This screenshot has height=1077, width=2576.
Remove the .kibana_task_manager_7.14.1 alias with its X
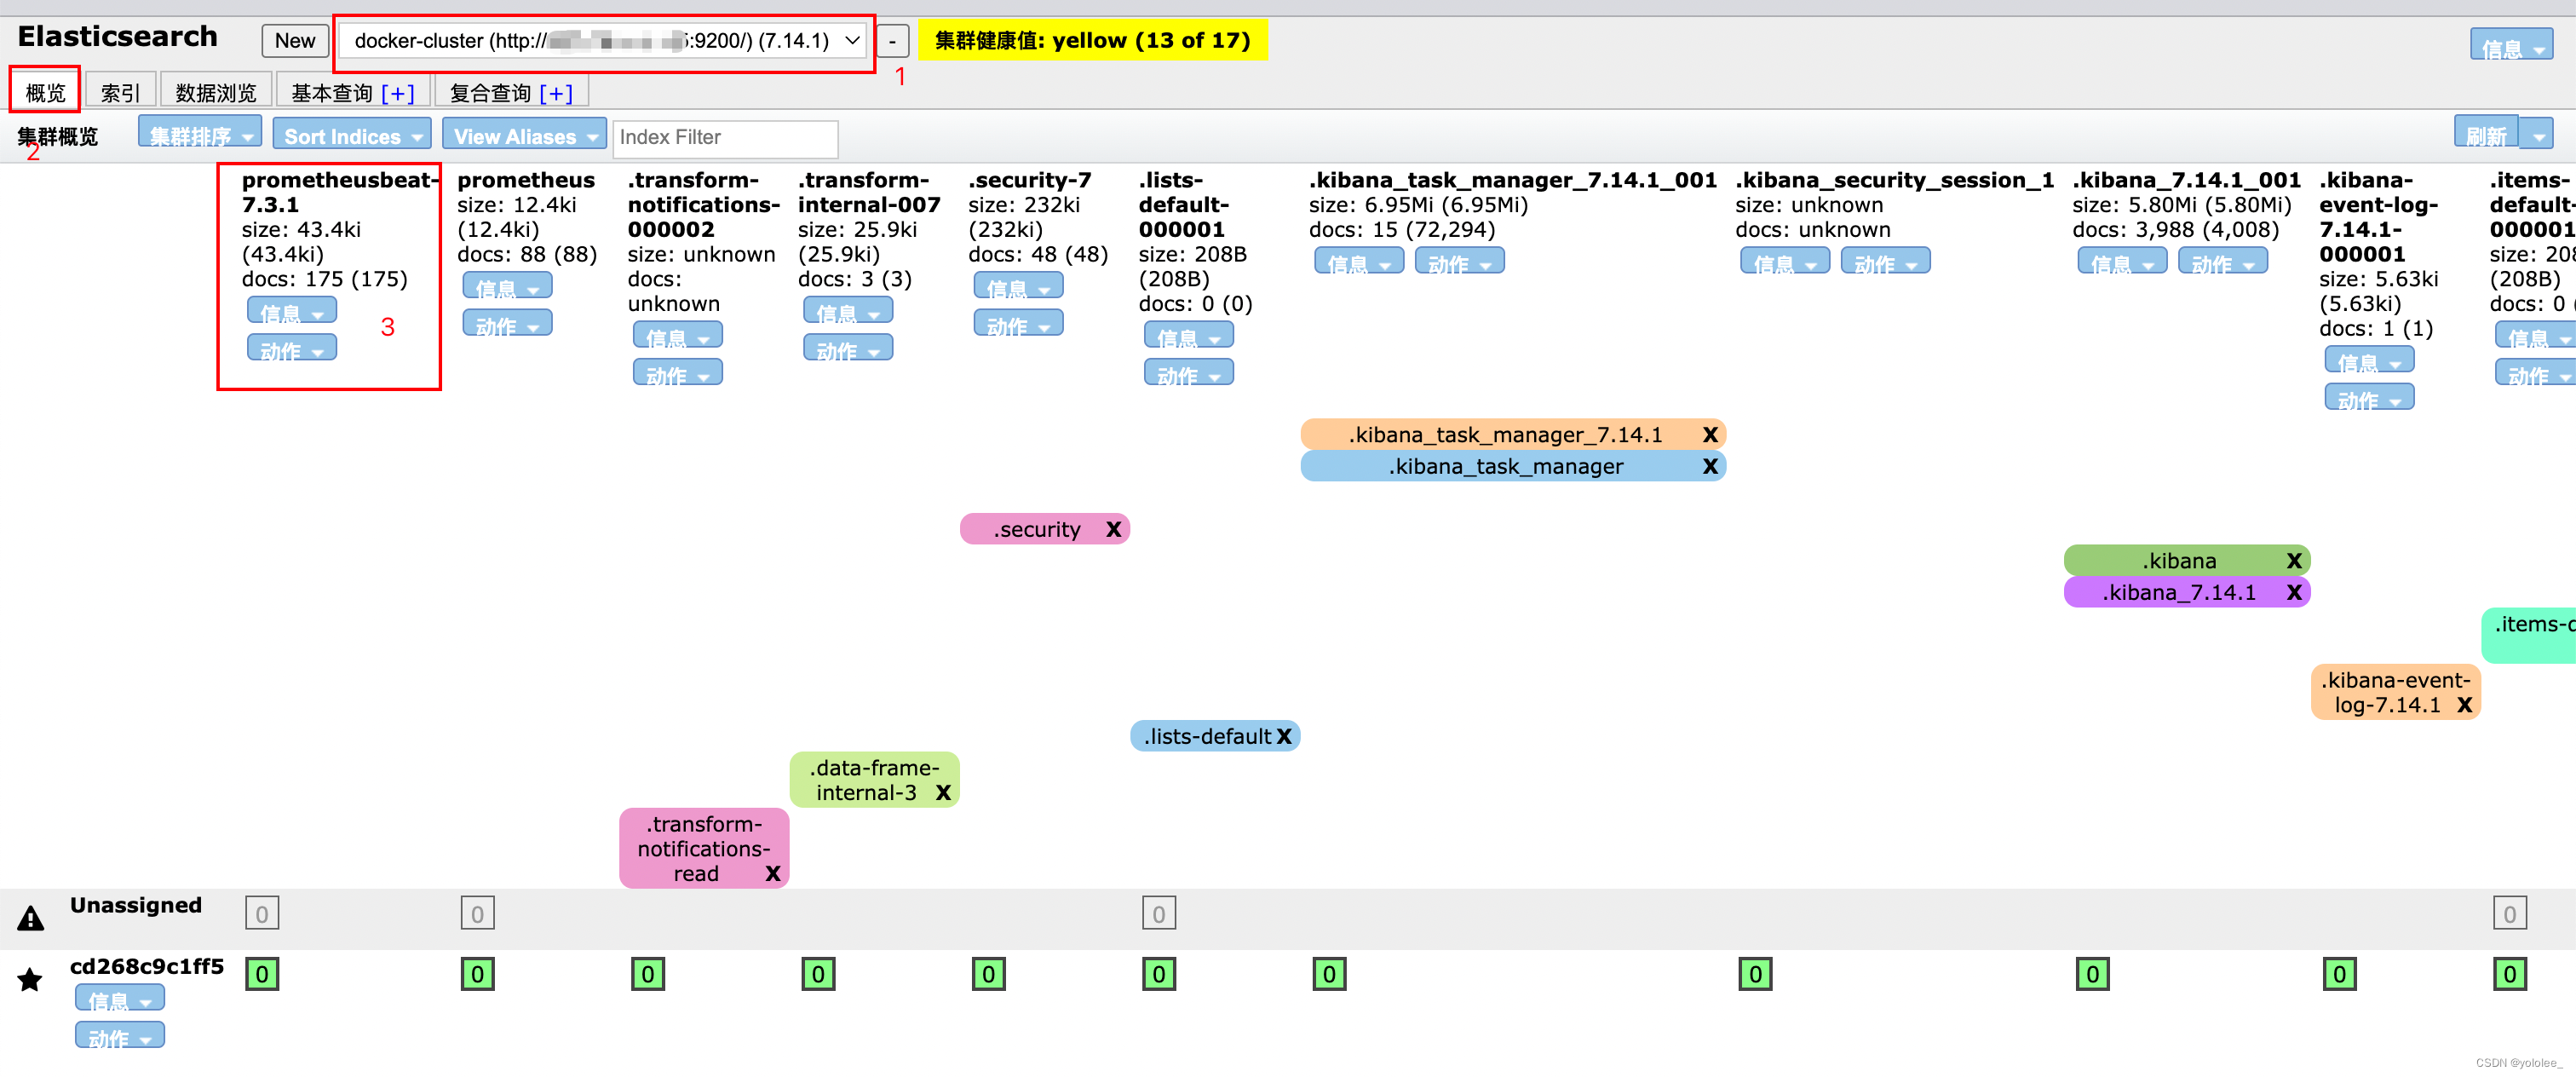pos(1710,435)
